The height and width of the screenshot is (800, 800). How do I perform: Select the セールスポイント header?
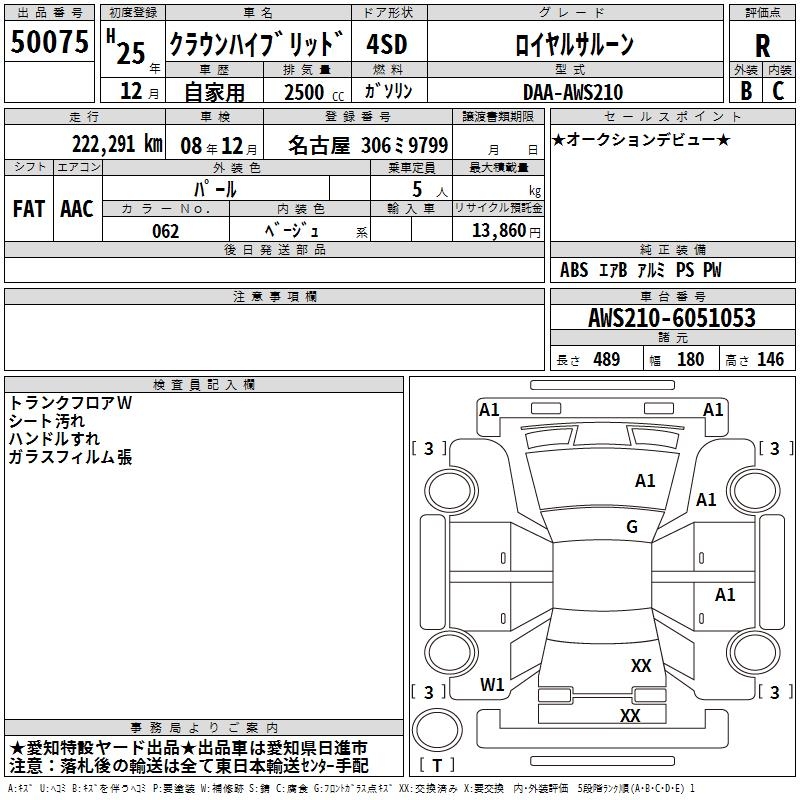[x=672, y=116]
